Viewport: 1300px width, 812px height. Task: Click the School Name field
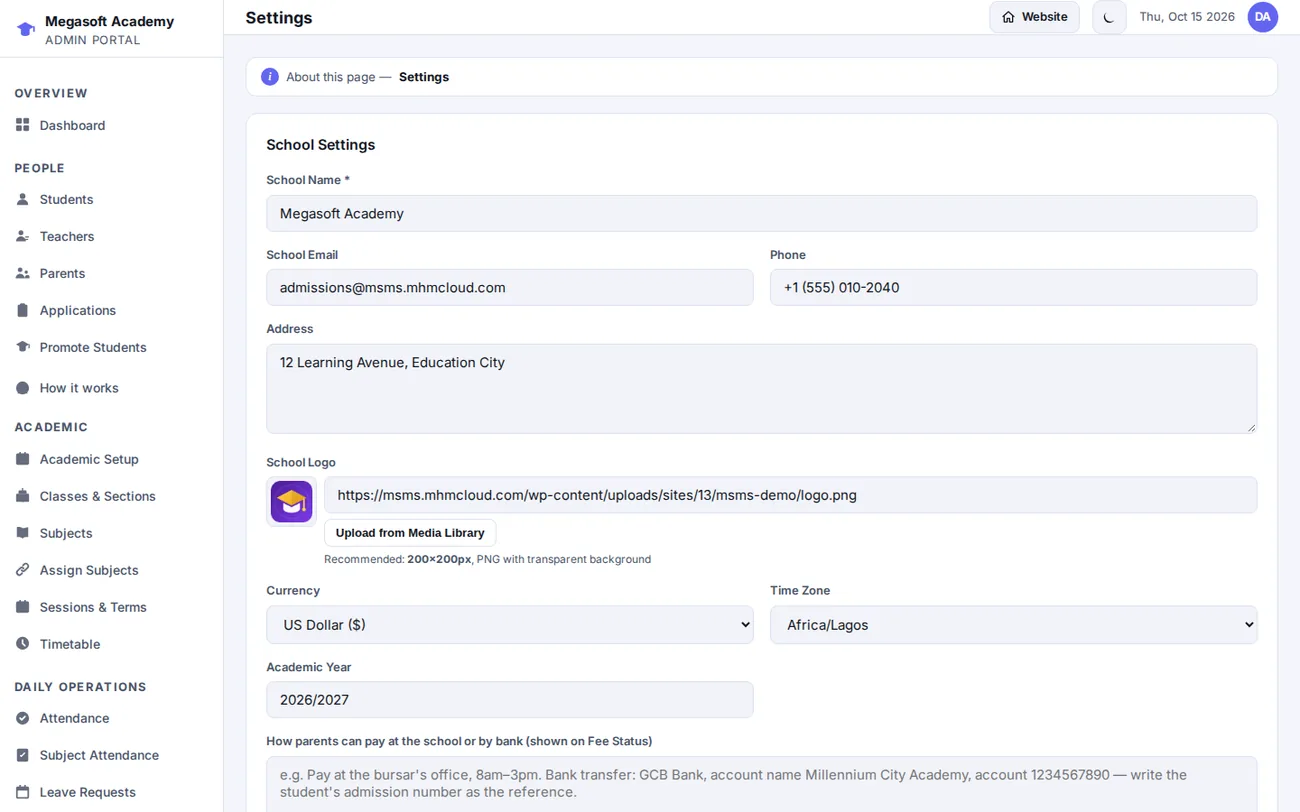click(x=761, y=214)
